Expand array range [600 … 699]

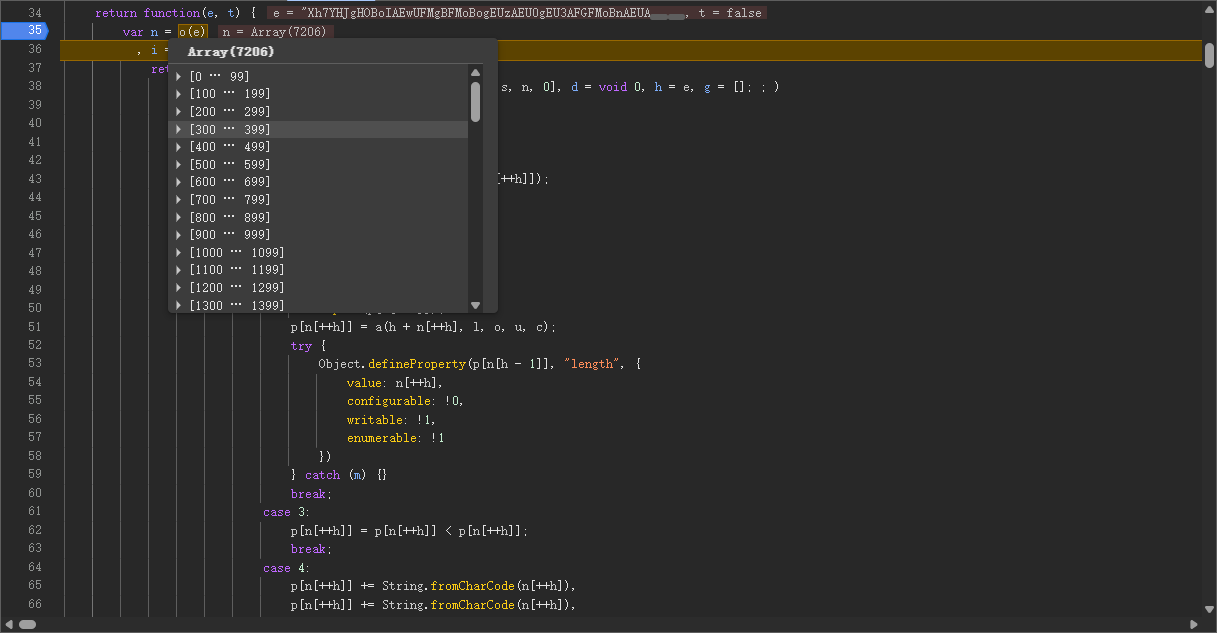tap(179, 182)
